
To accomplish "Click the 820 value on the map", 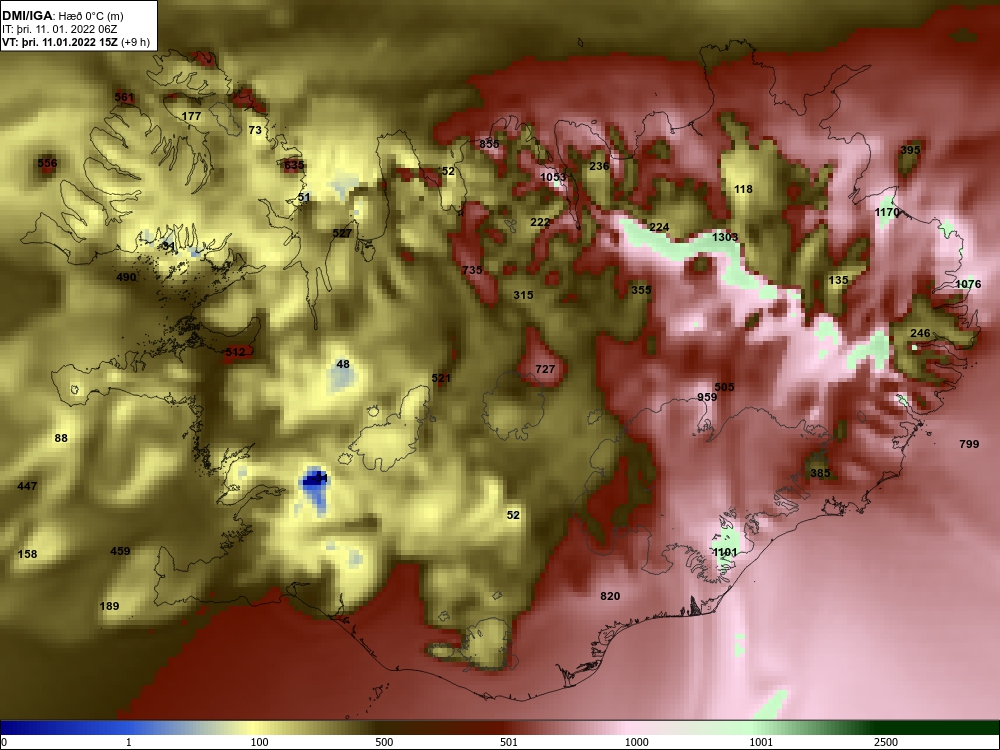I will pos(610,596).
